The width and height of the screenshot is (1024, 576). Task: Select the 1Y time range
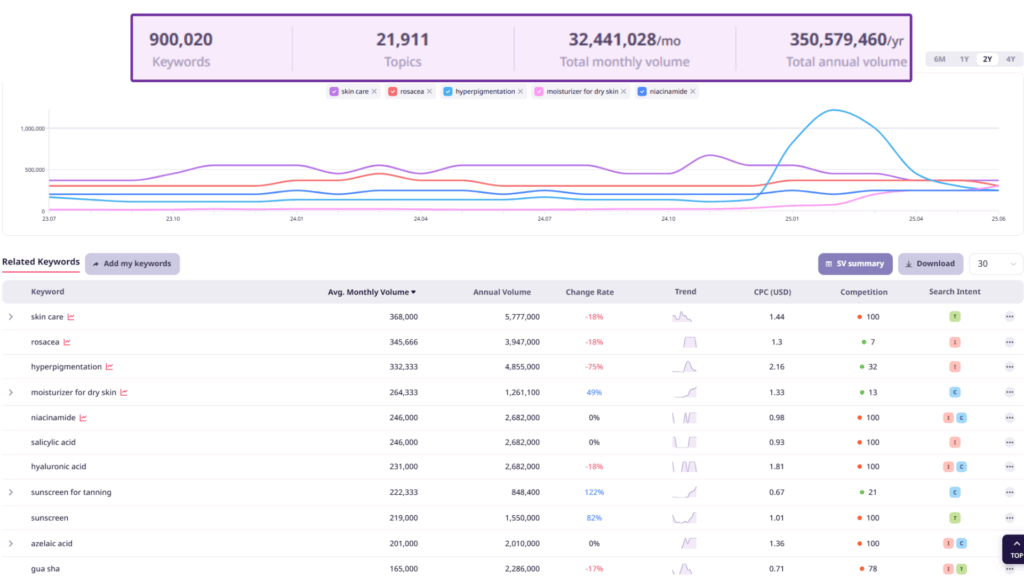point(964,59)
